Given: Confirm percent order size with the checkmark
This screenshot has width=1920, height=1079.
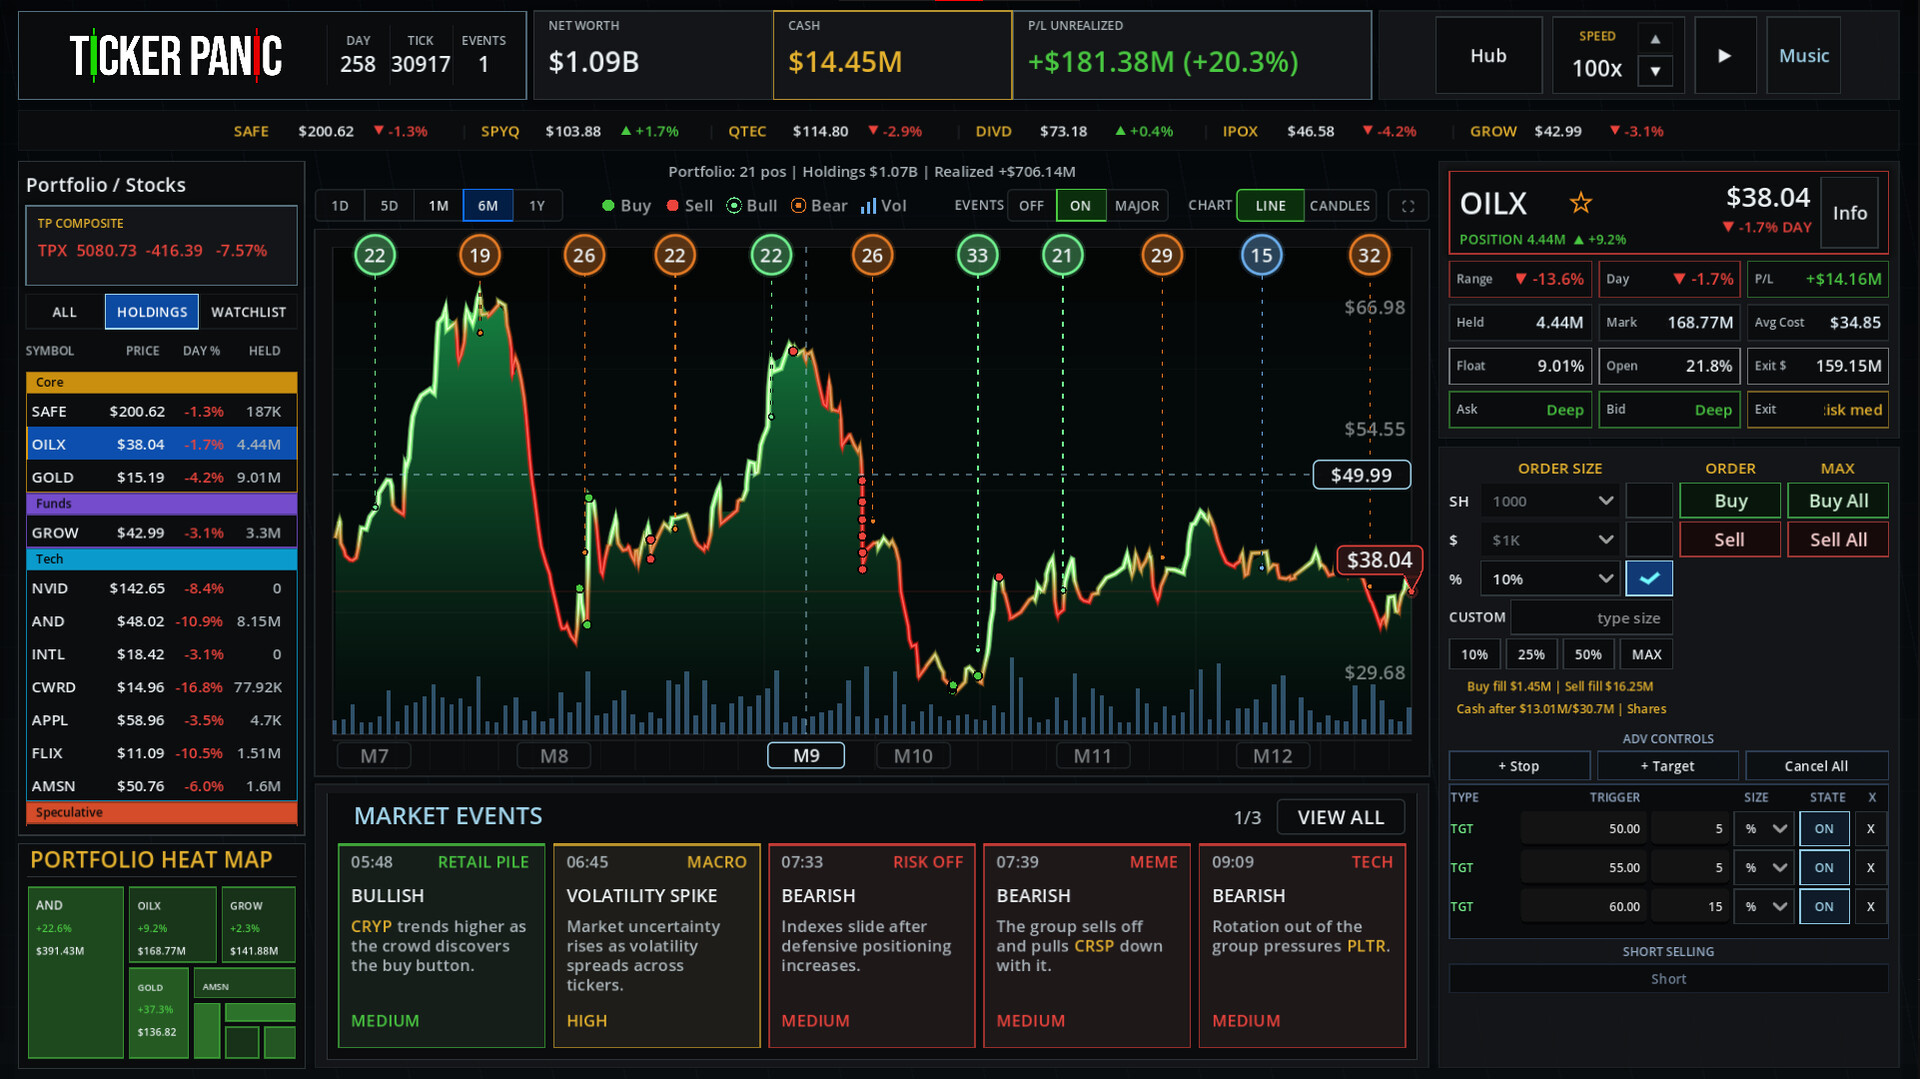Looking at the screenshot, I should (1649, 579).
